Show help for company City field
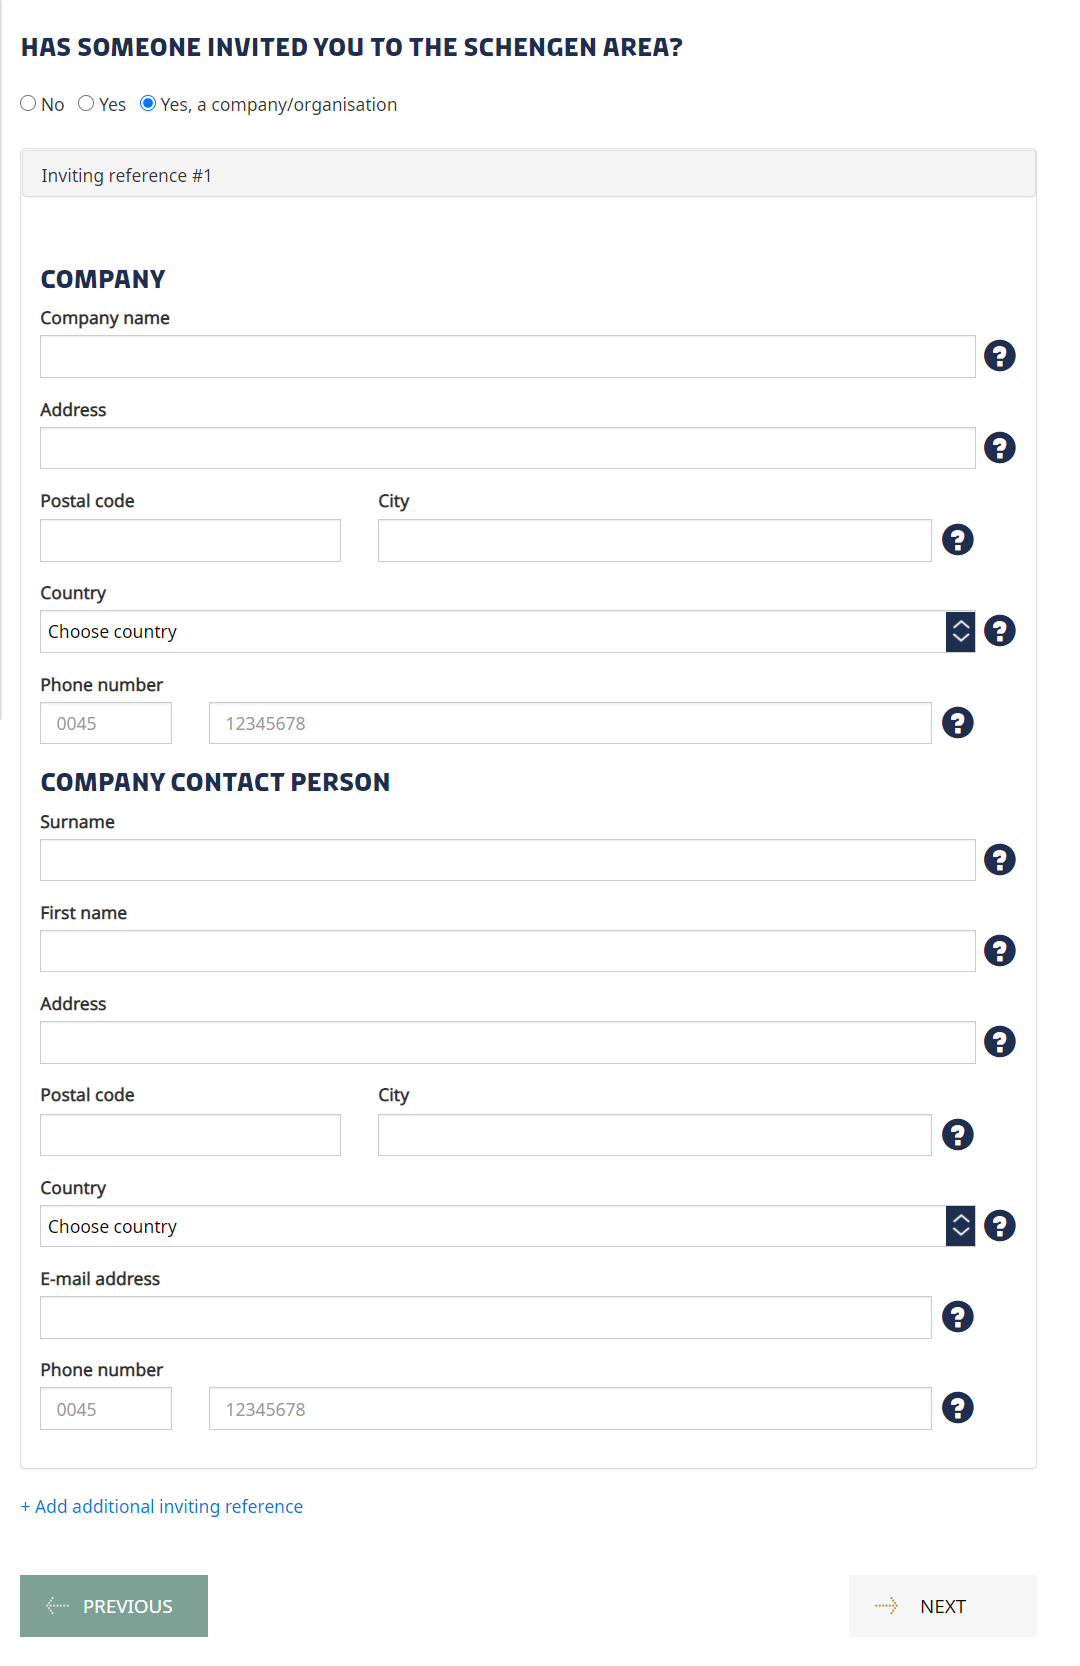This screenshot has width=1080, height=1666. click(x=957, y=540)
